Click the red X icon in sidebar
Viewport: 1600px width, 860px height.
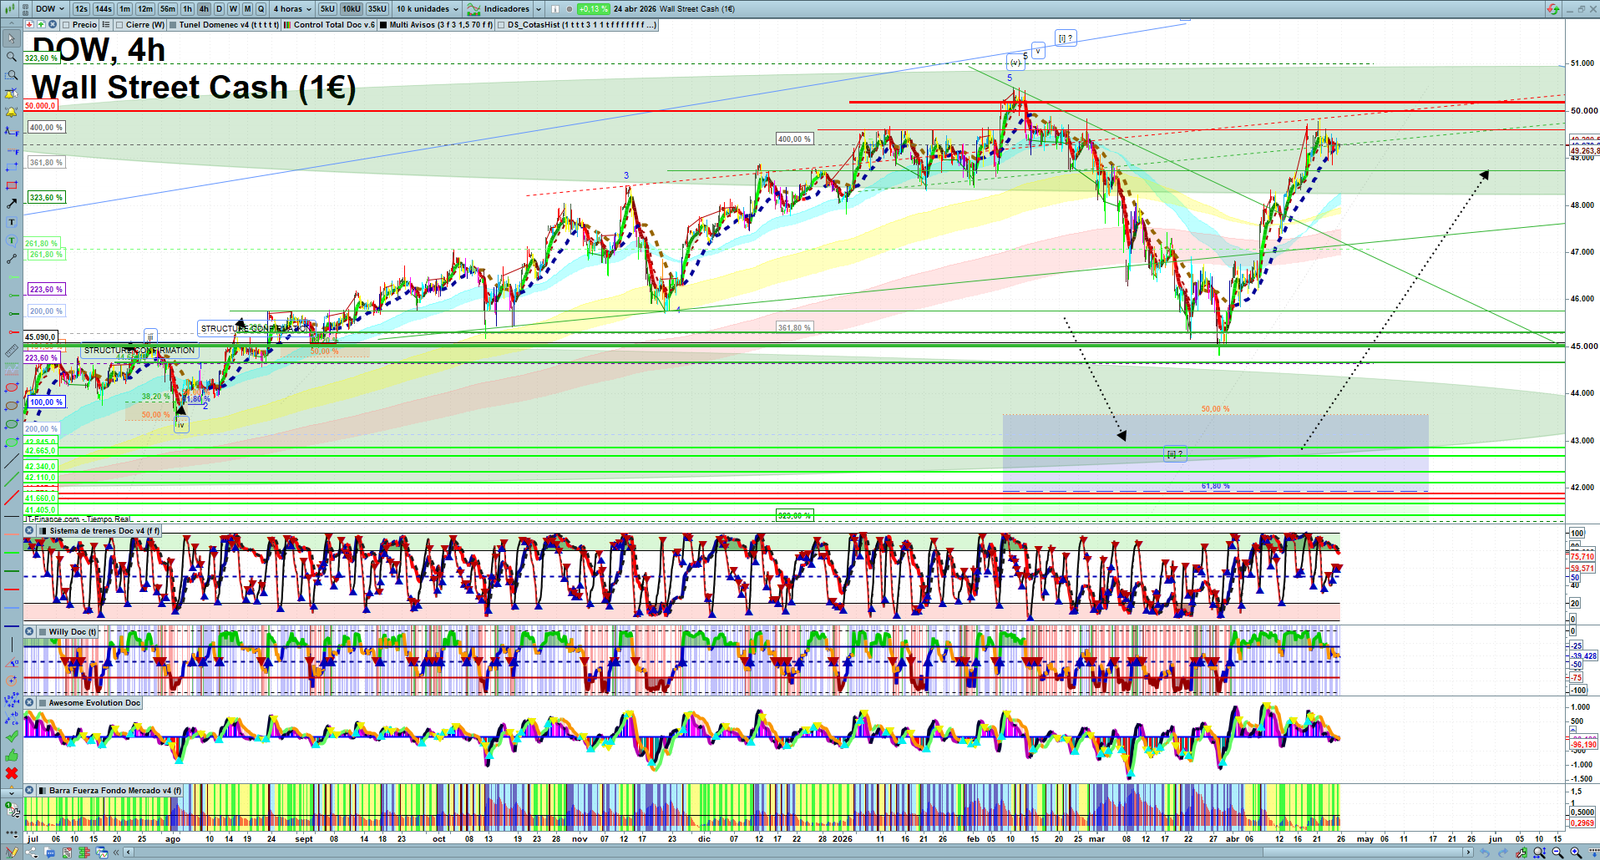[11, 773]
